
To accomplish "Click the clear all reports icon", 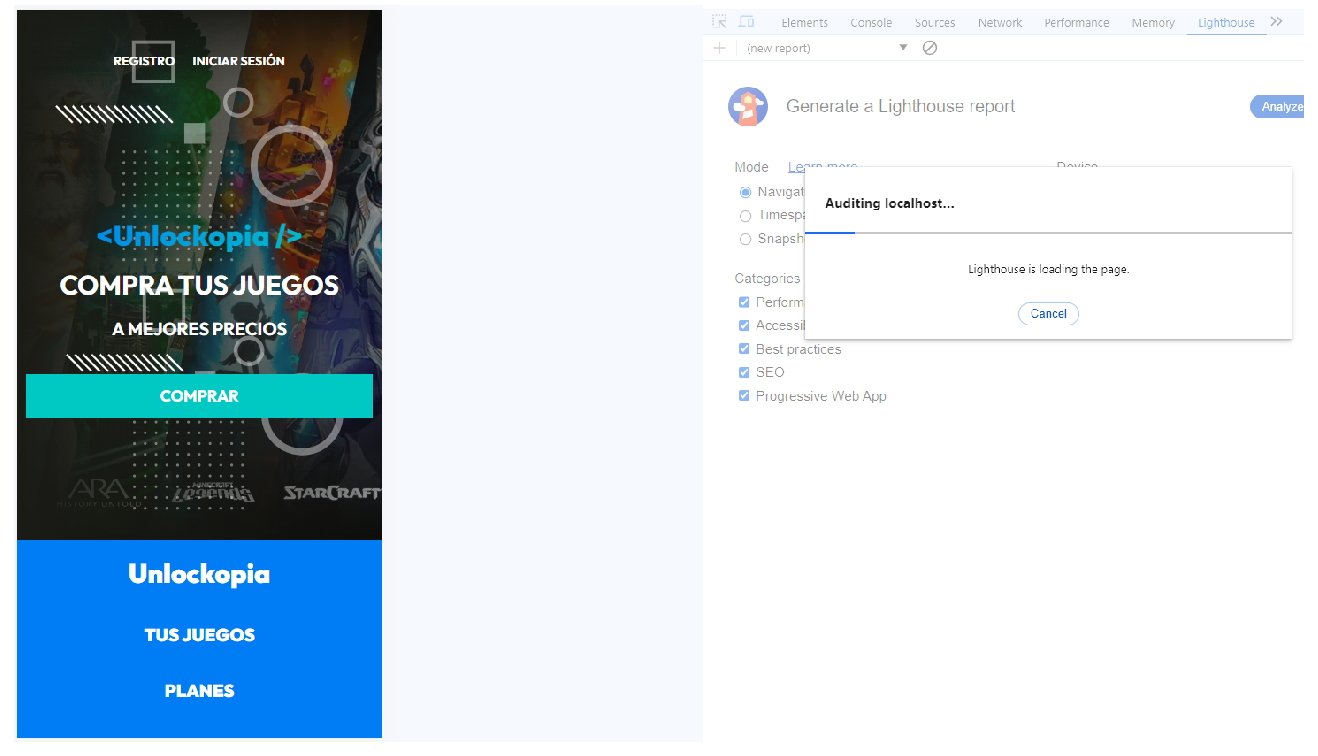I will 930,48.
